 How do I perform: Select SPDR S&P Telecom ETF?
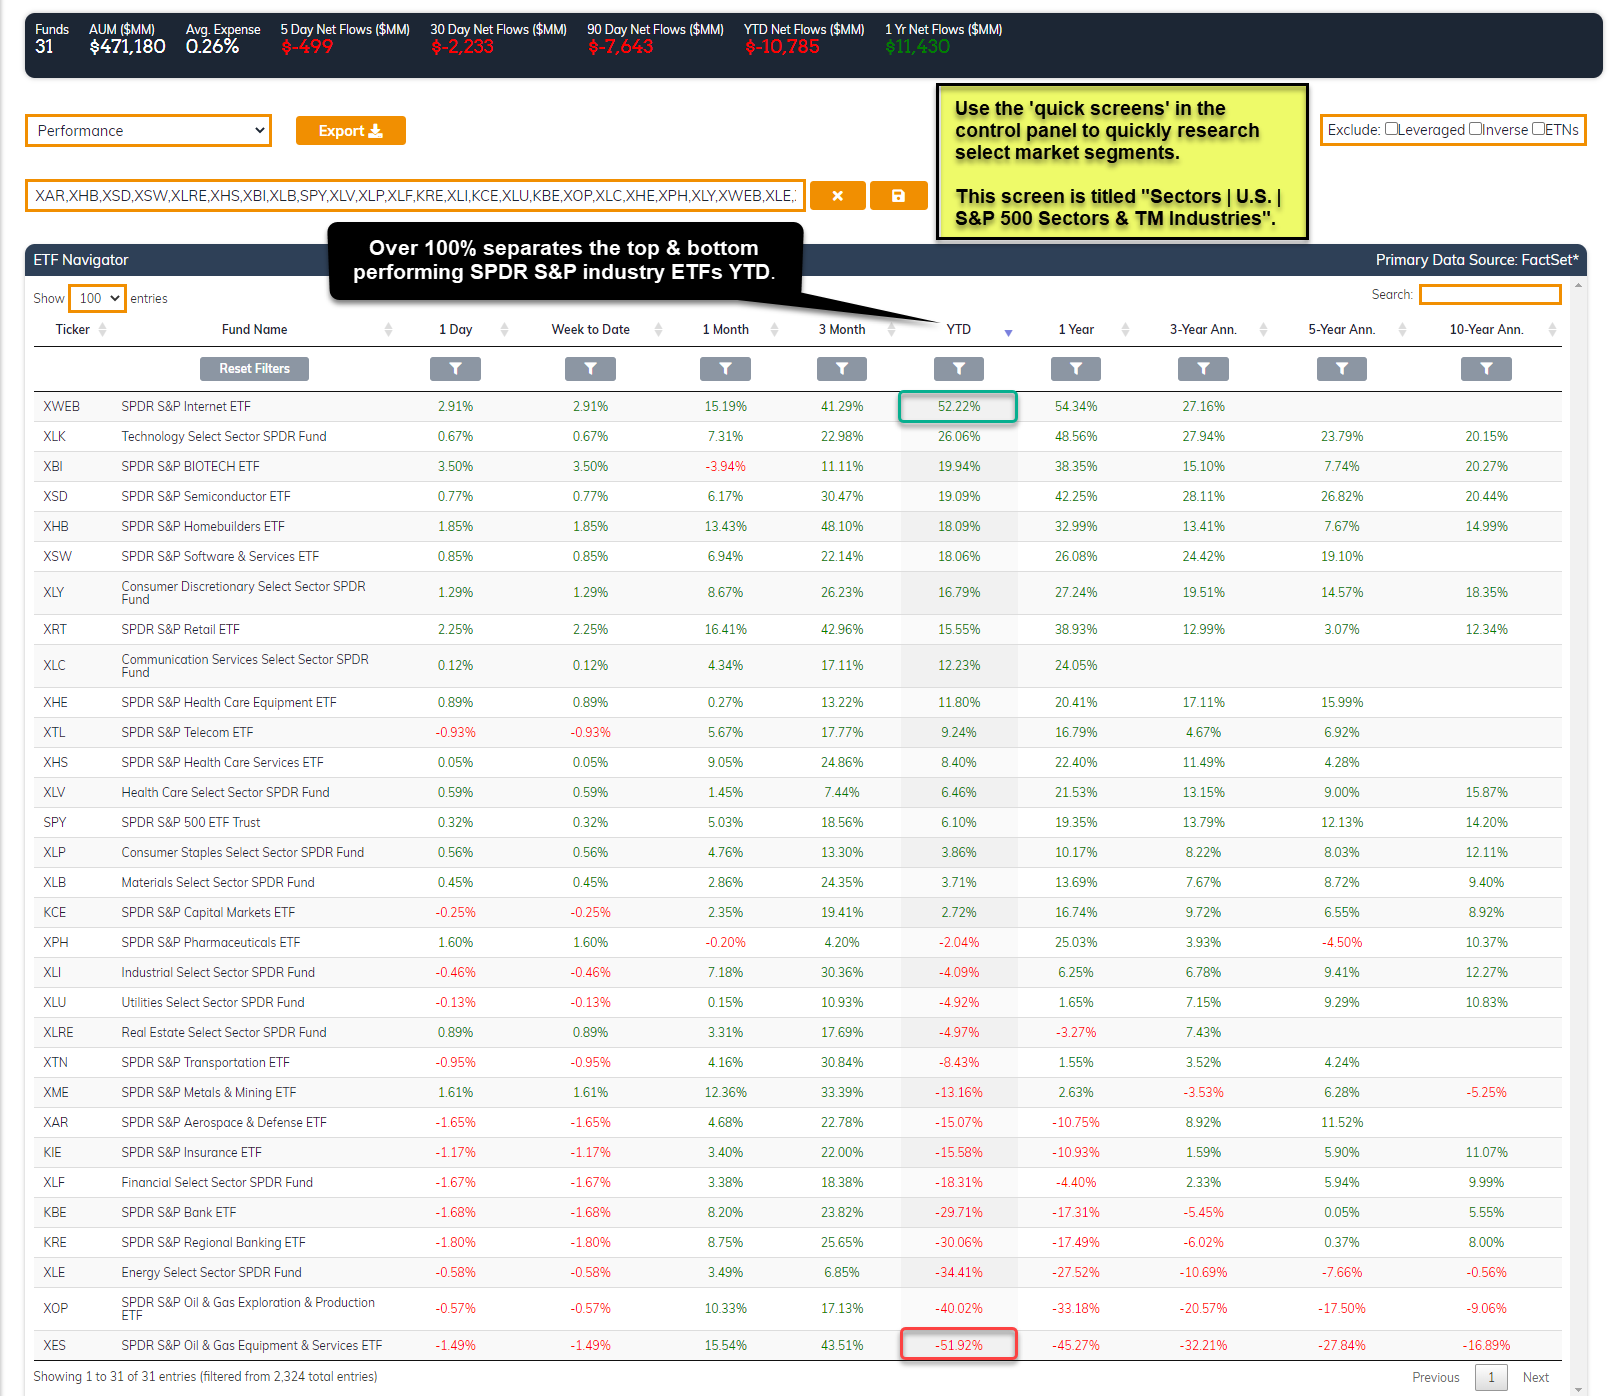[x=187, y=733]
